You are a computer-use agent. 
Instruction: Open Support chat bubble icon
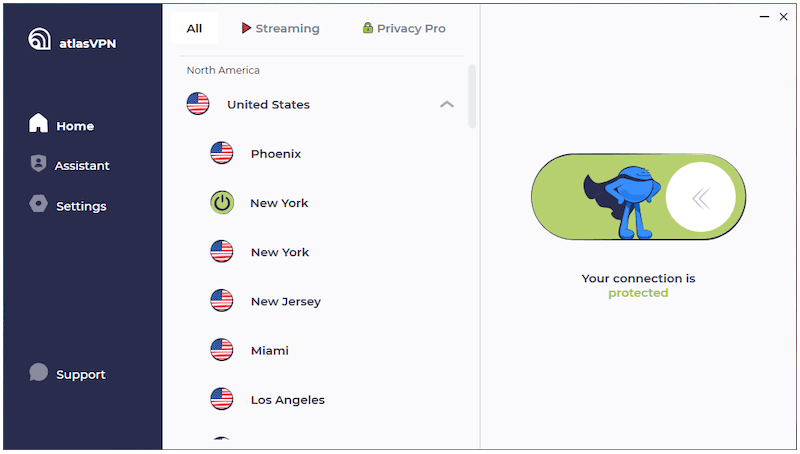coord(38,372)
